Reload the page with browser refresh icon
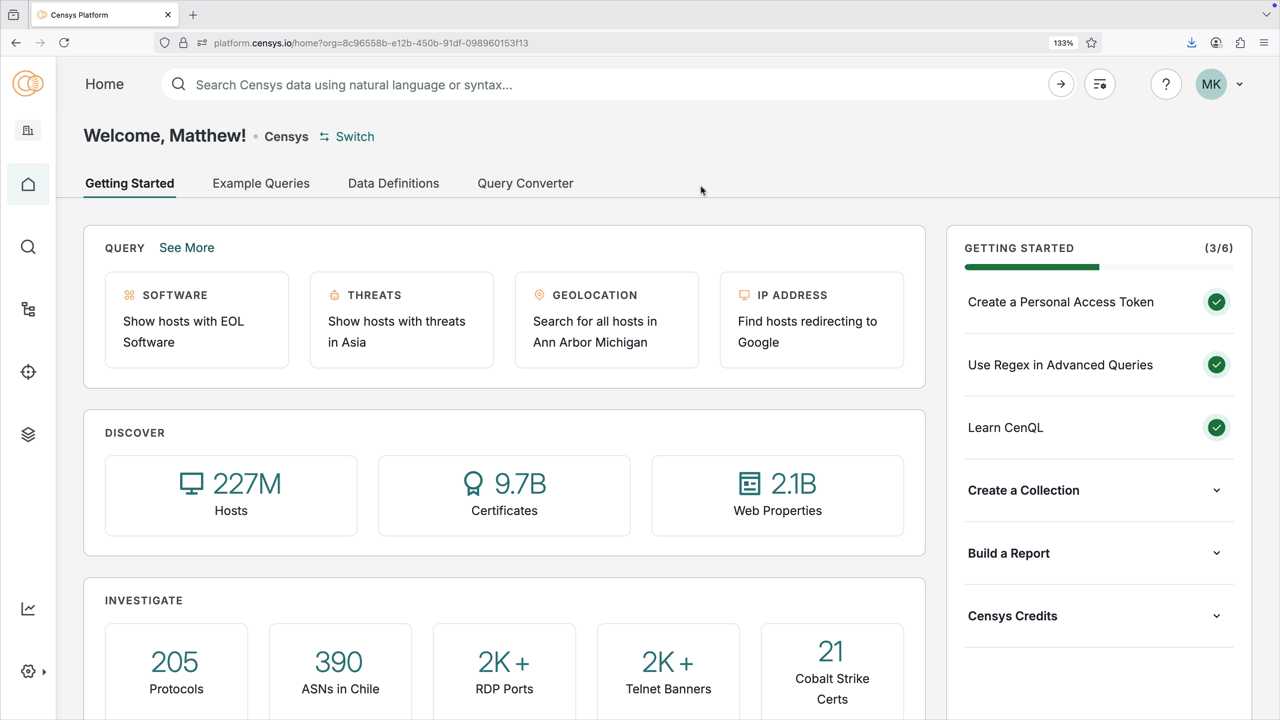 [64, 43]
